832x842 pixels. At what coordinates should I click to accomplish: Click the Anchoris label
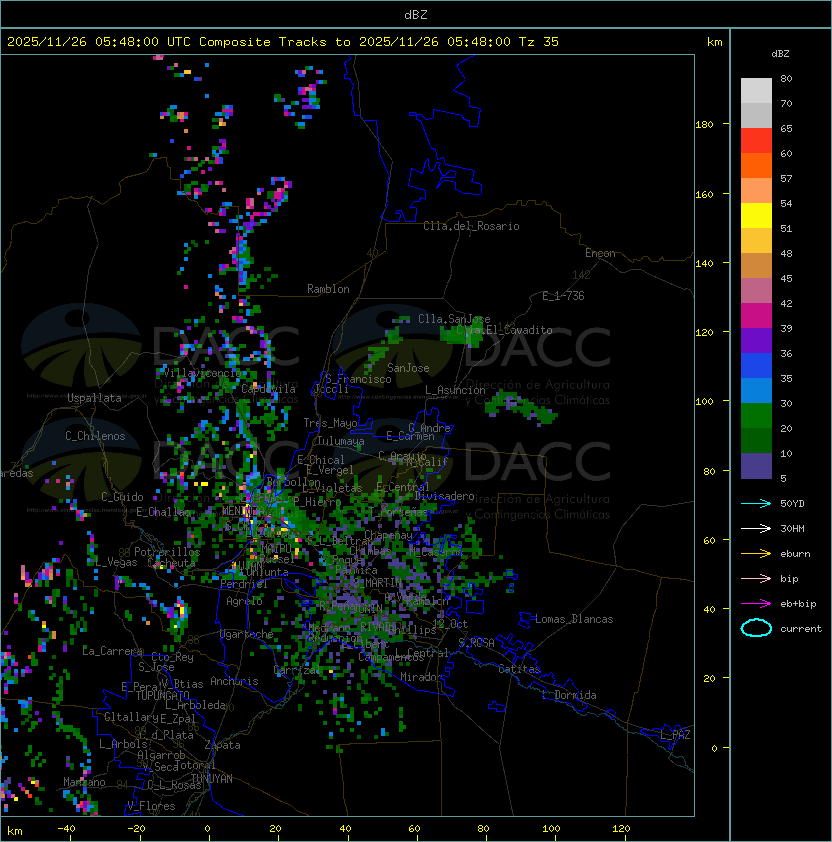click(234, 681)
